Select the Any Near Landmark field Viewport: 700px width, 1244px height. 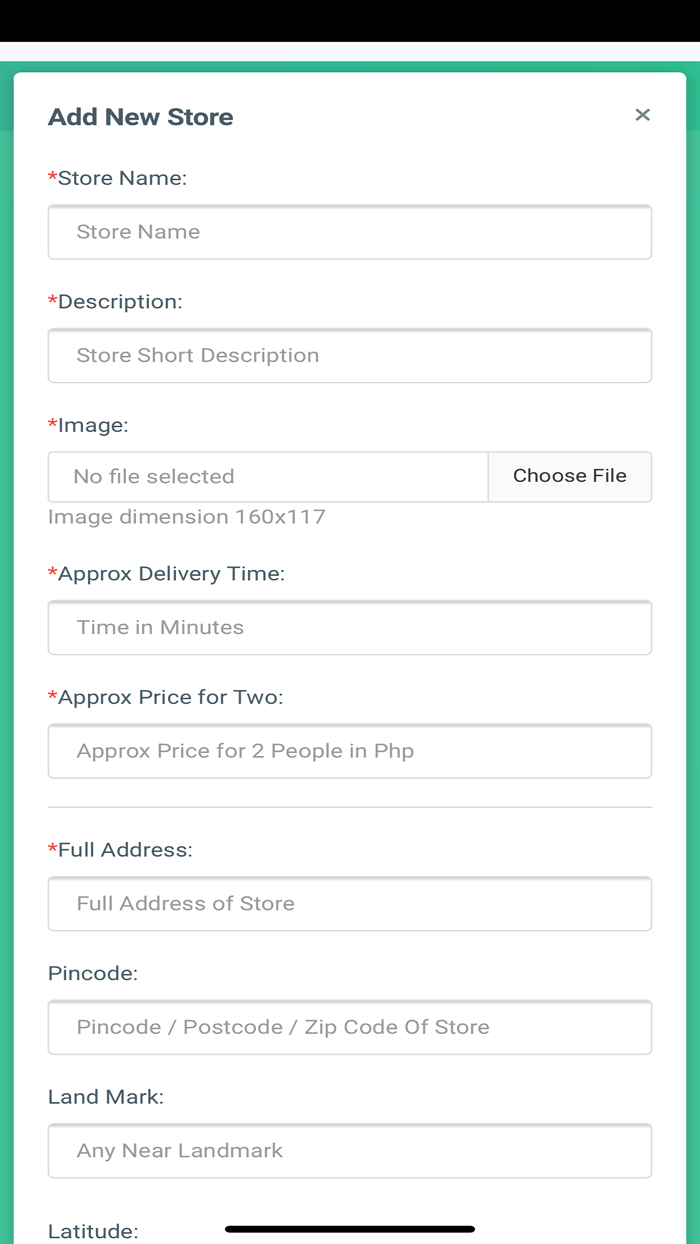(x=350, y=1150)
